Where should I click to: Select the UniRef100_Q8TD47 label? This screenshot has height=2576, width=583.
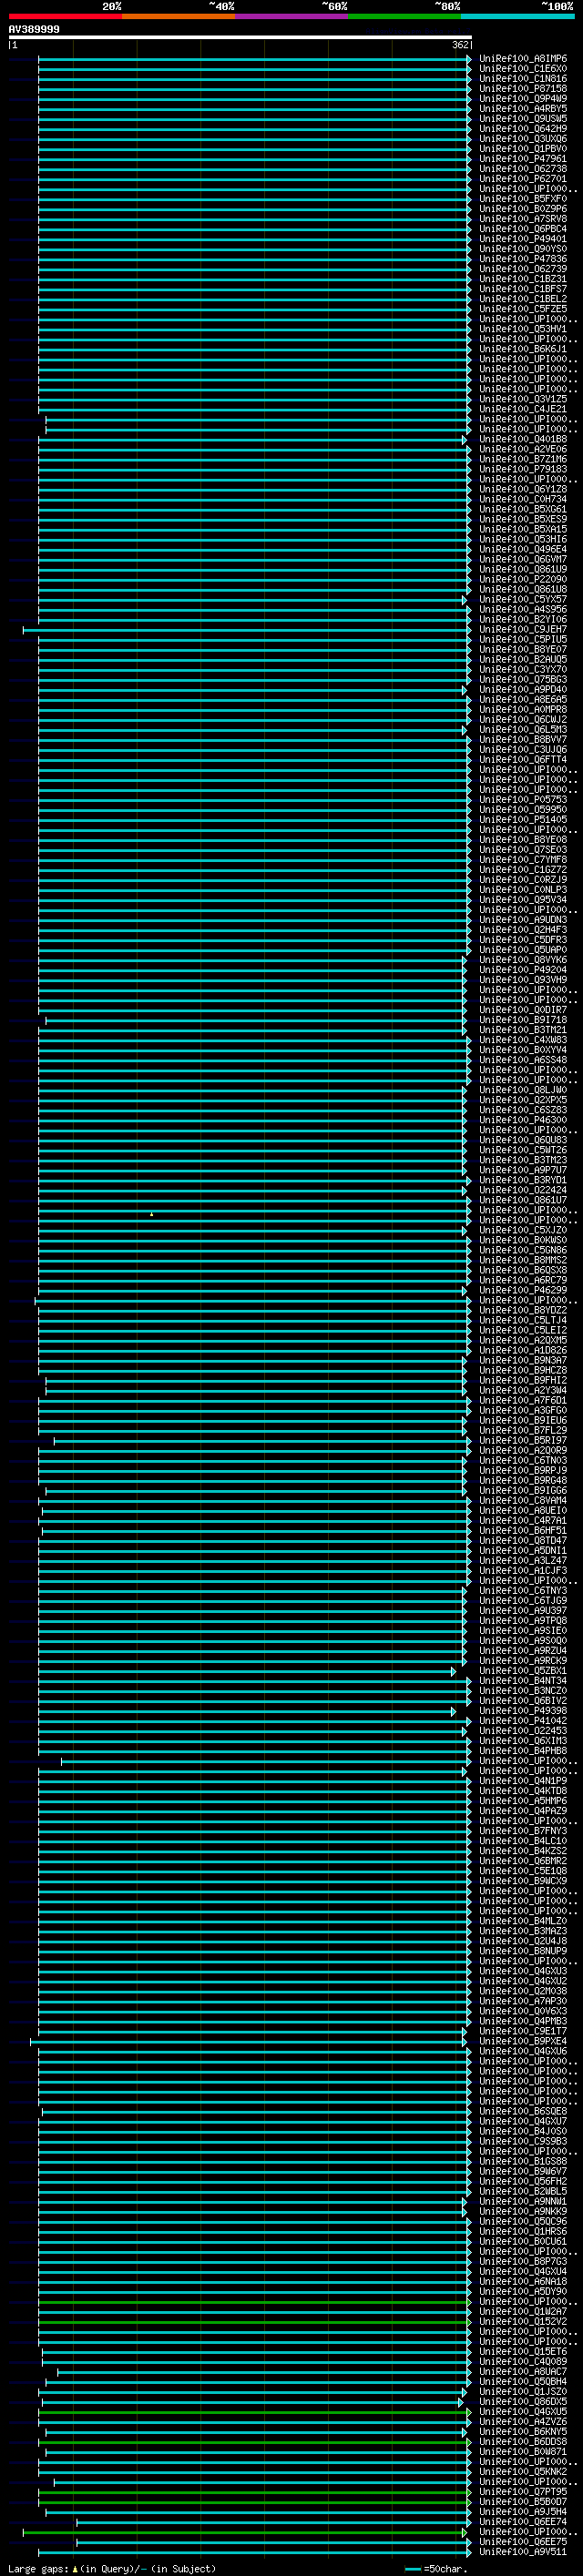[x=522, y=1540]
